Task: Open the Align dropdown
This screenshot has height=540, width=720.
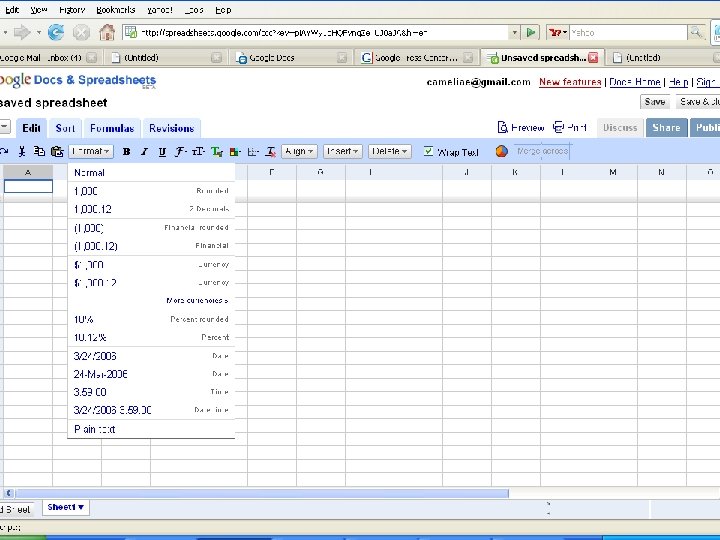Action: click(x=299, y=151)
